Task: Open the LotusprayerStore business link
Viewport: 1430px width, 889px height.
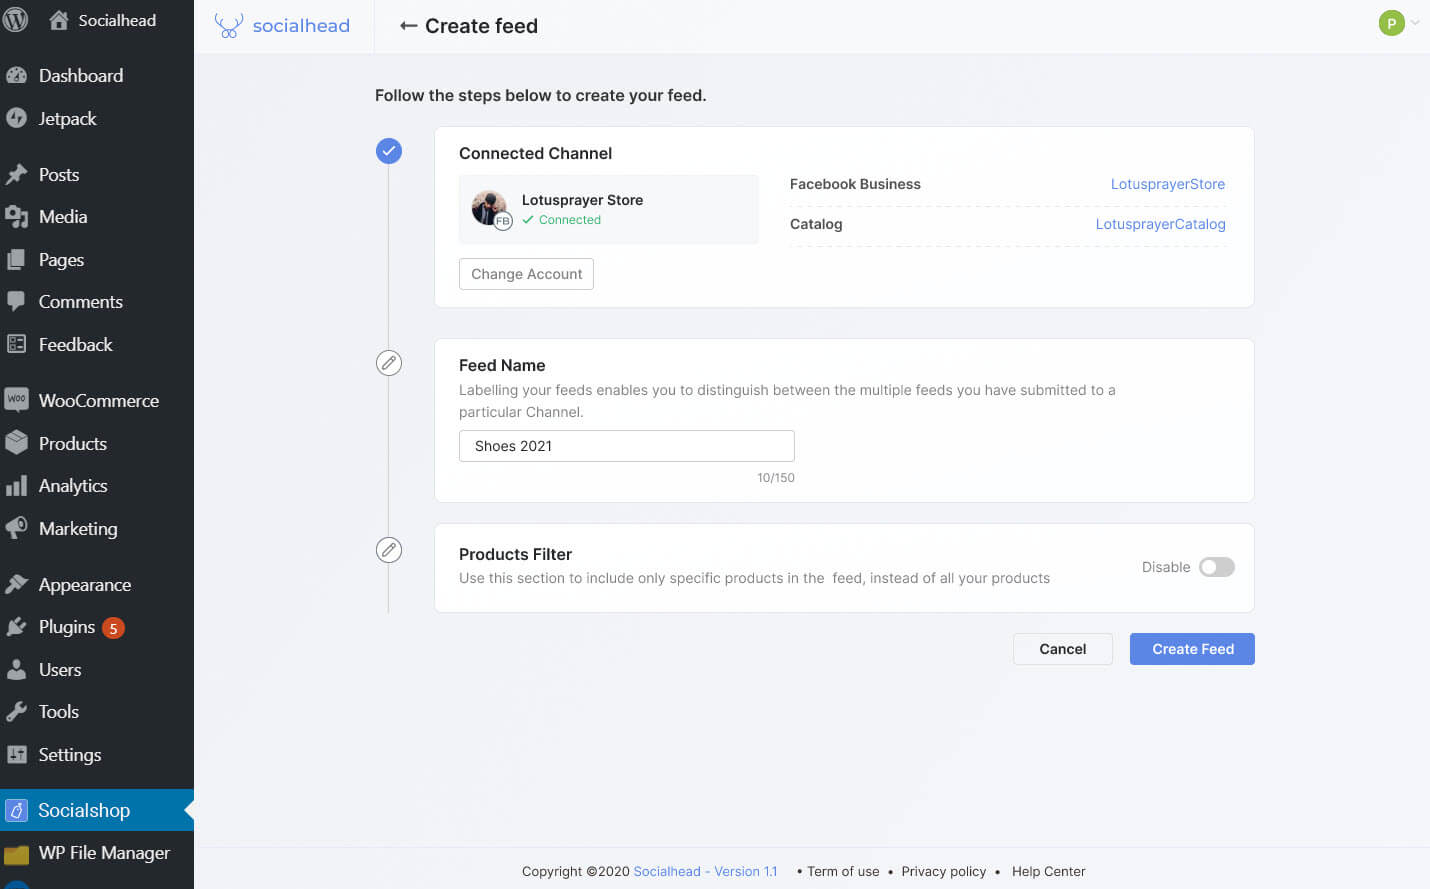Action: pos(1167,184)
